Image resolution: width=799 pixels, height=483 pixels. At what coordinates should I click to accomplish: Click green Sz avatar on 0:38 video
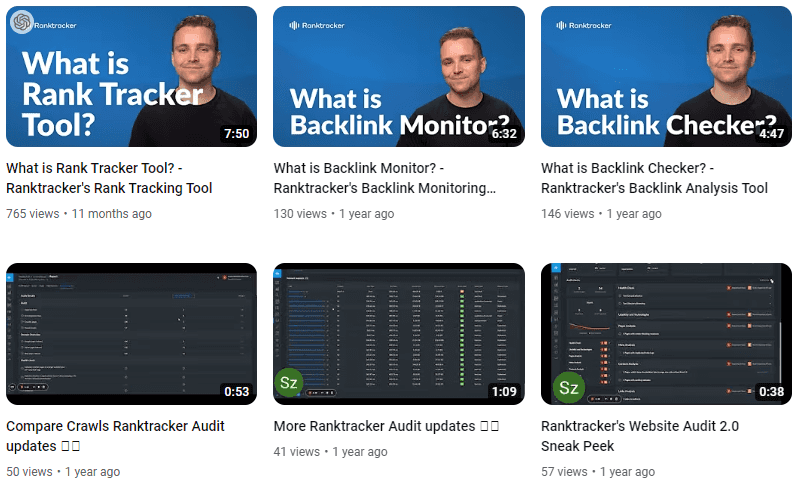tap(568, 387)
